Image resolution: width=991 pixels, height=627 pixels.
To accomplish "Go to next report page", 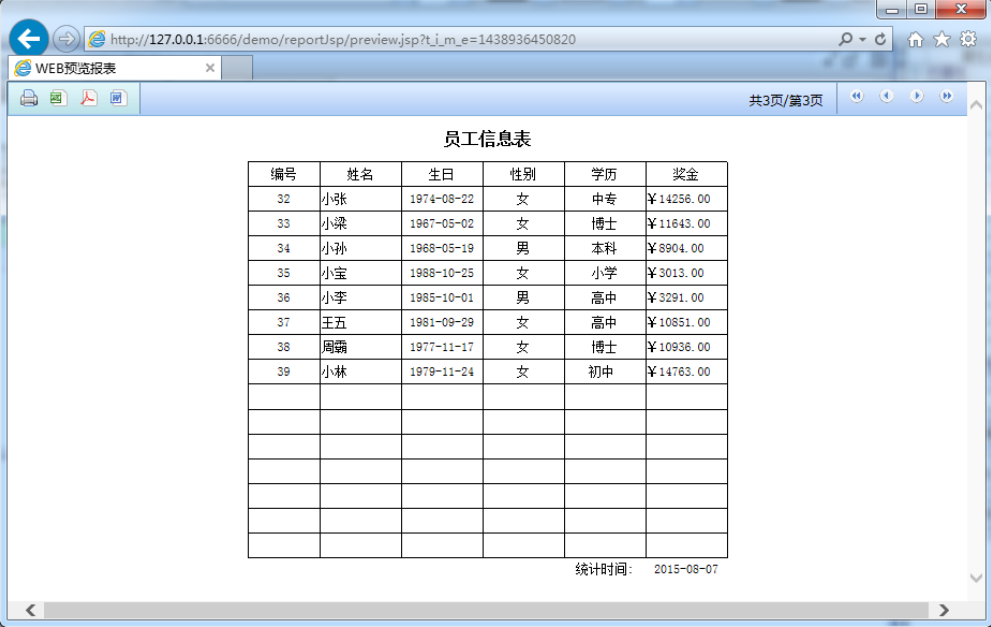I will [916, 96].
